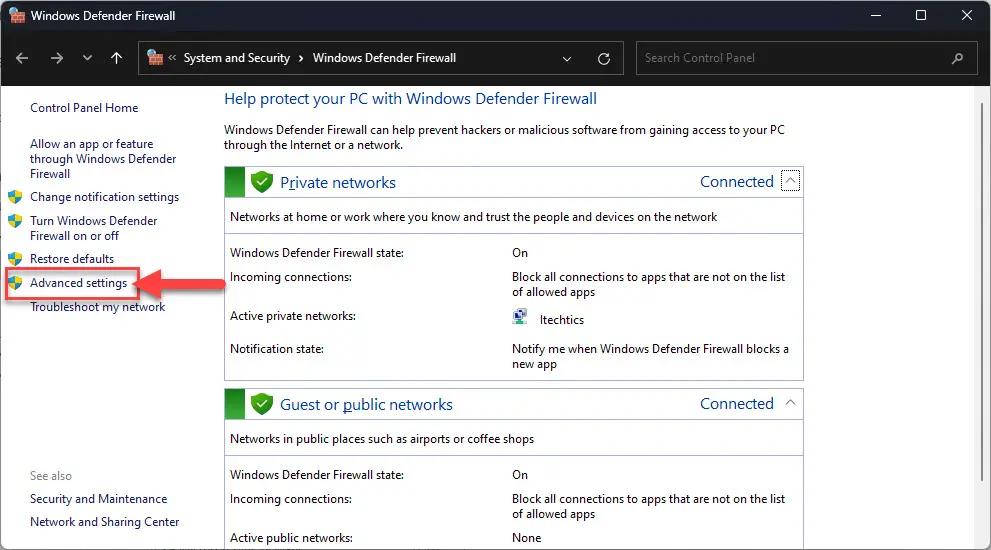Image resolution: width=991 pixels, height=550 pixels.
Task: Click 'Notification state:' label in Private networks
Action: click(x=277, y=349)
